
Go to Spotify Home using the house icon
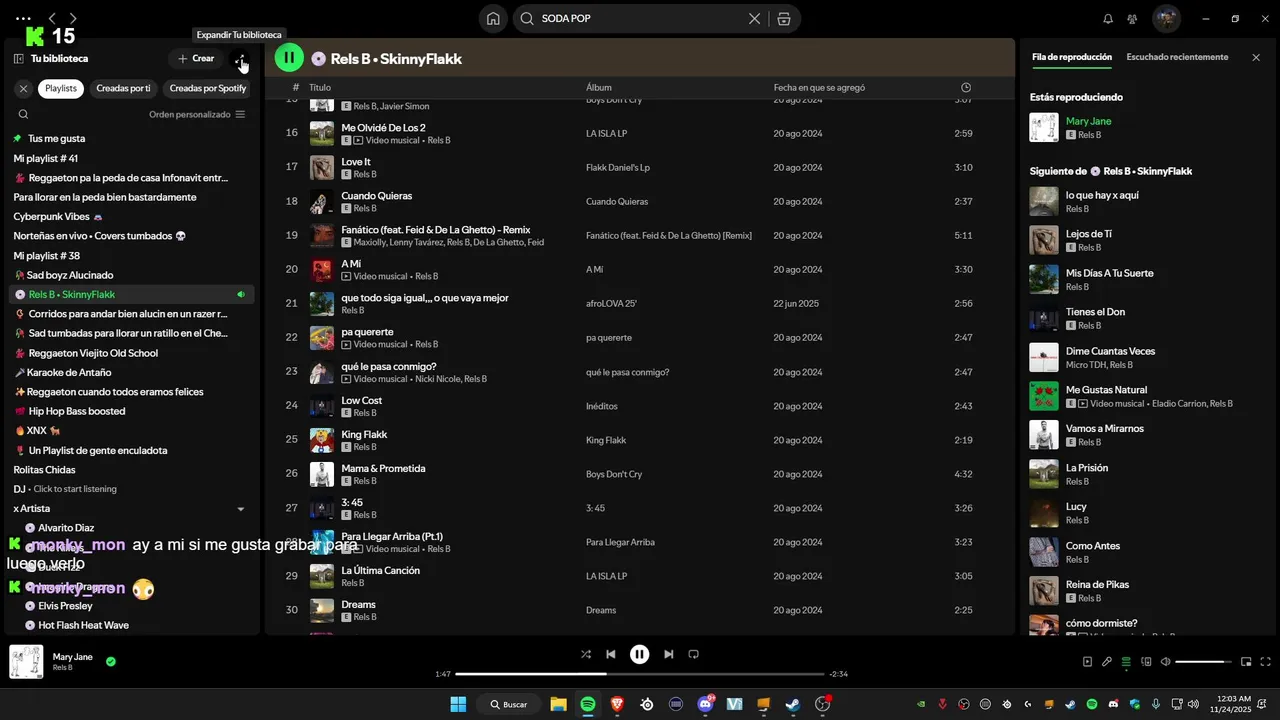493,18
